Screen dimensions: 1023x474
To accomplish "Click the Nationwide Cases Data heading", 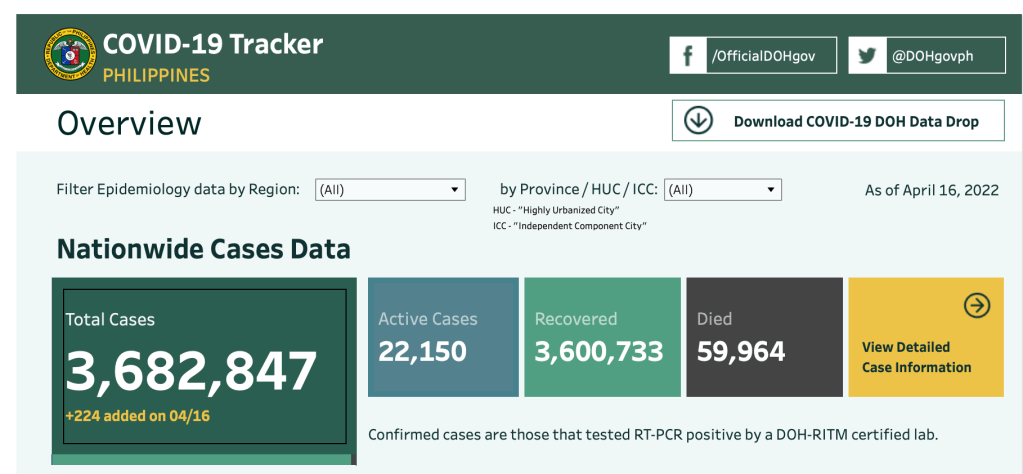I will coord(204,249).
